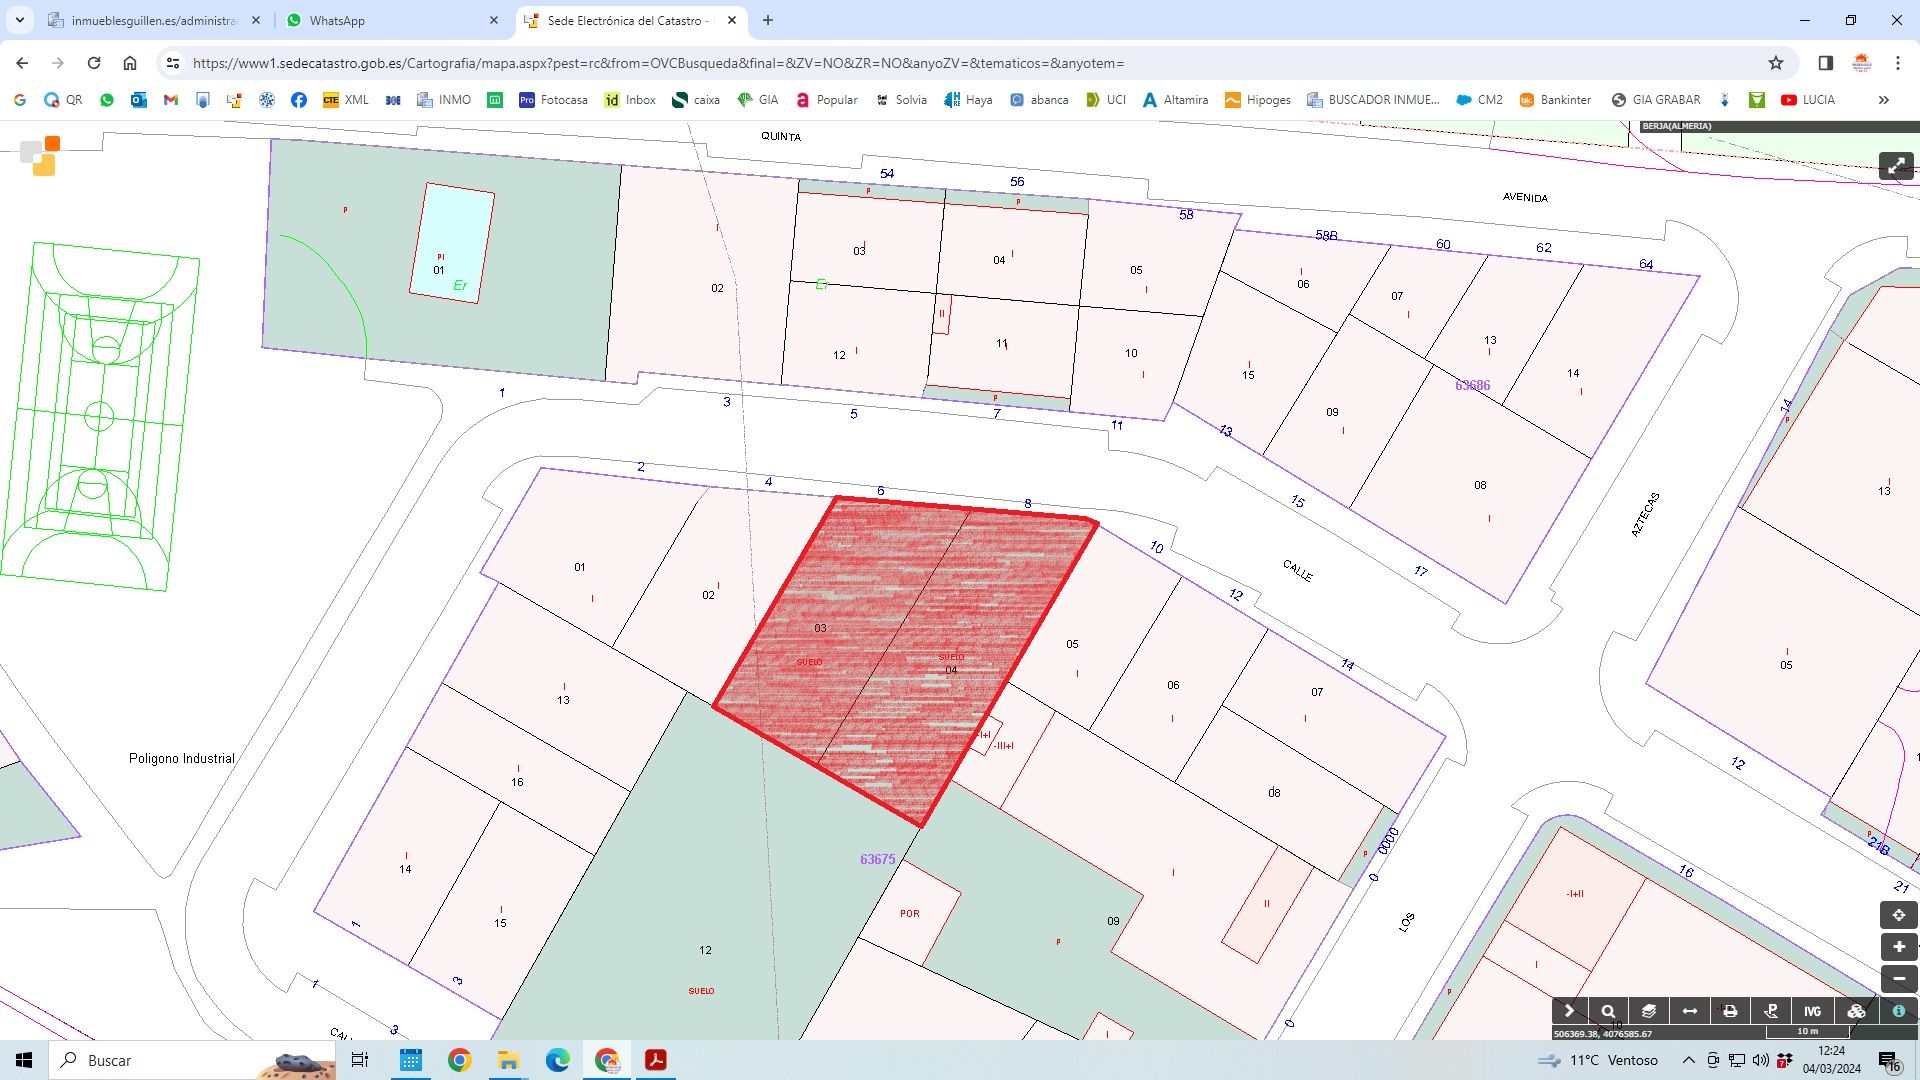This screenshot has height=1080, width=1920.
Task: Open the tab search dropdown
Action: tap(20, 20)
